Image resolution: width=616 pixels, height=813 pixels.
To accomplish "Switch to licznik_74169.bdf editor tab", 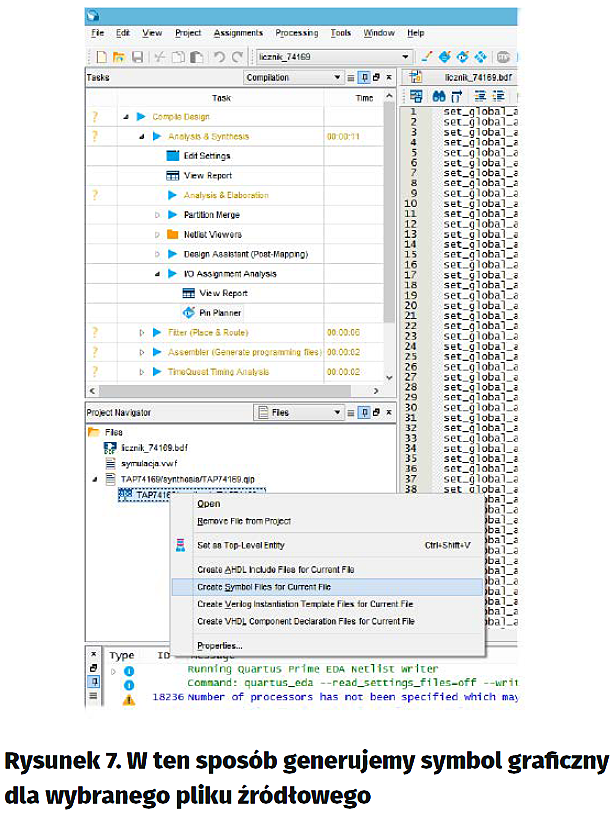I will click(x=476, y=77).
